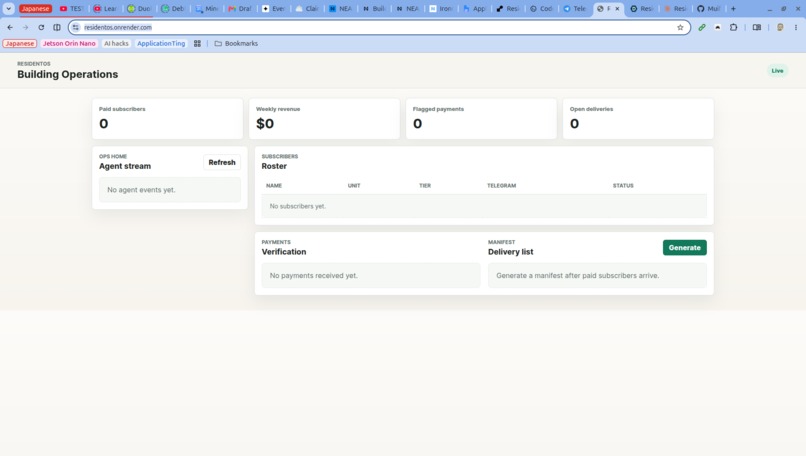The width and height of the screenshot is (806, 456).
Task: Toggle the browser side panel icon
Action: click(x=57, y=27)
